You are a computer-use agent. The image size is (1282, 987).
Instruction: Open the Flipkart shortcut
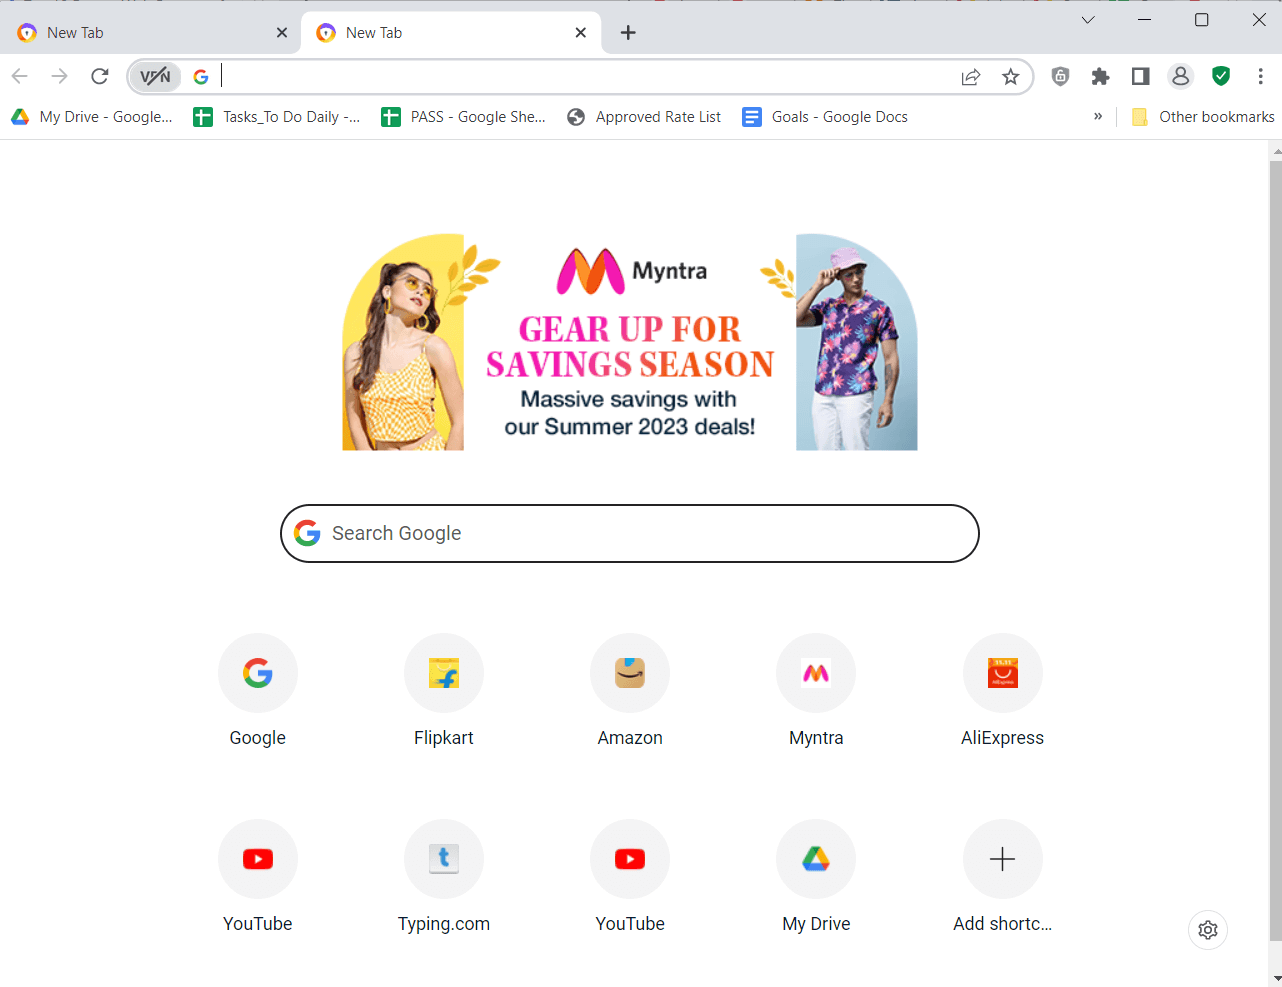[444, 691]
